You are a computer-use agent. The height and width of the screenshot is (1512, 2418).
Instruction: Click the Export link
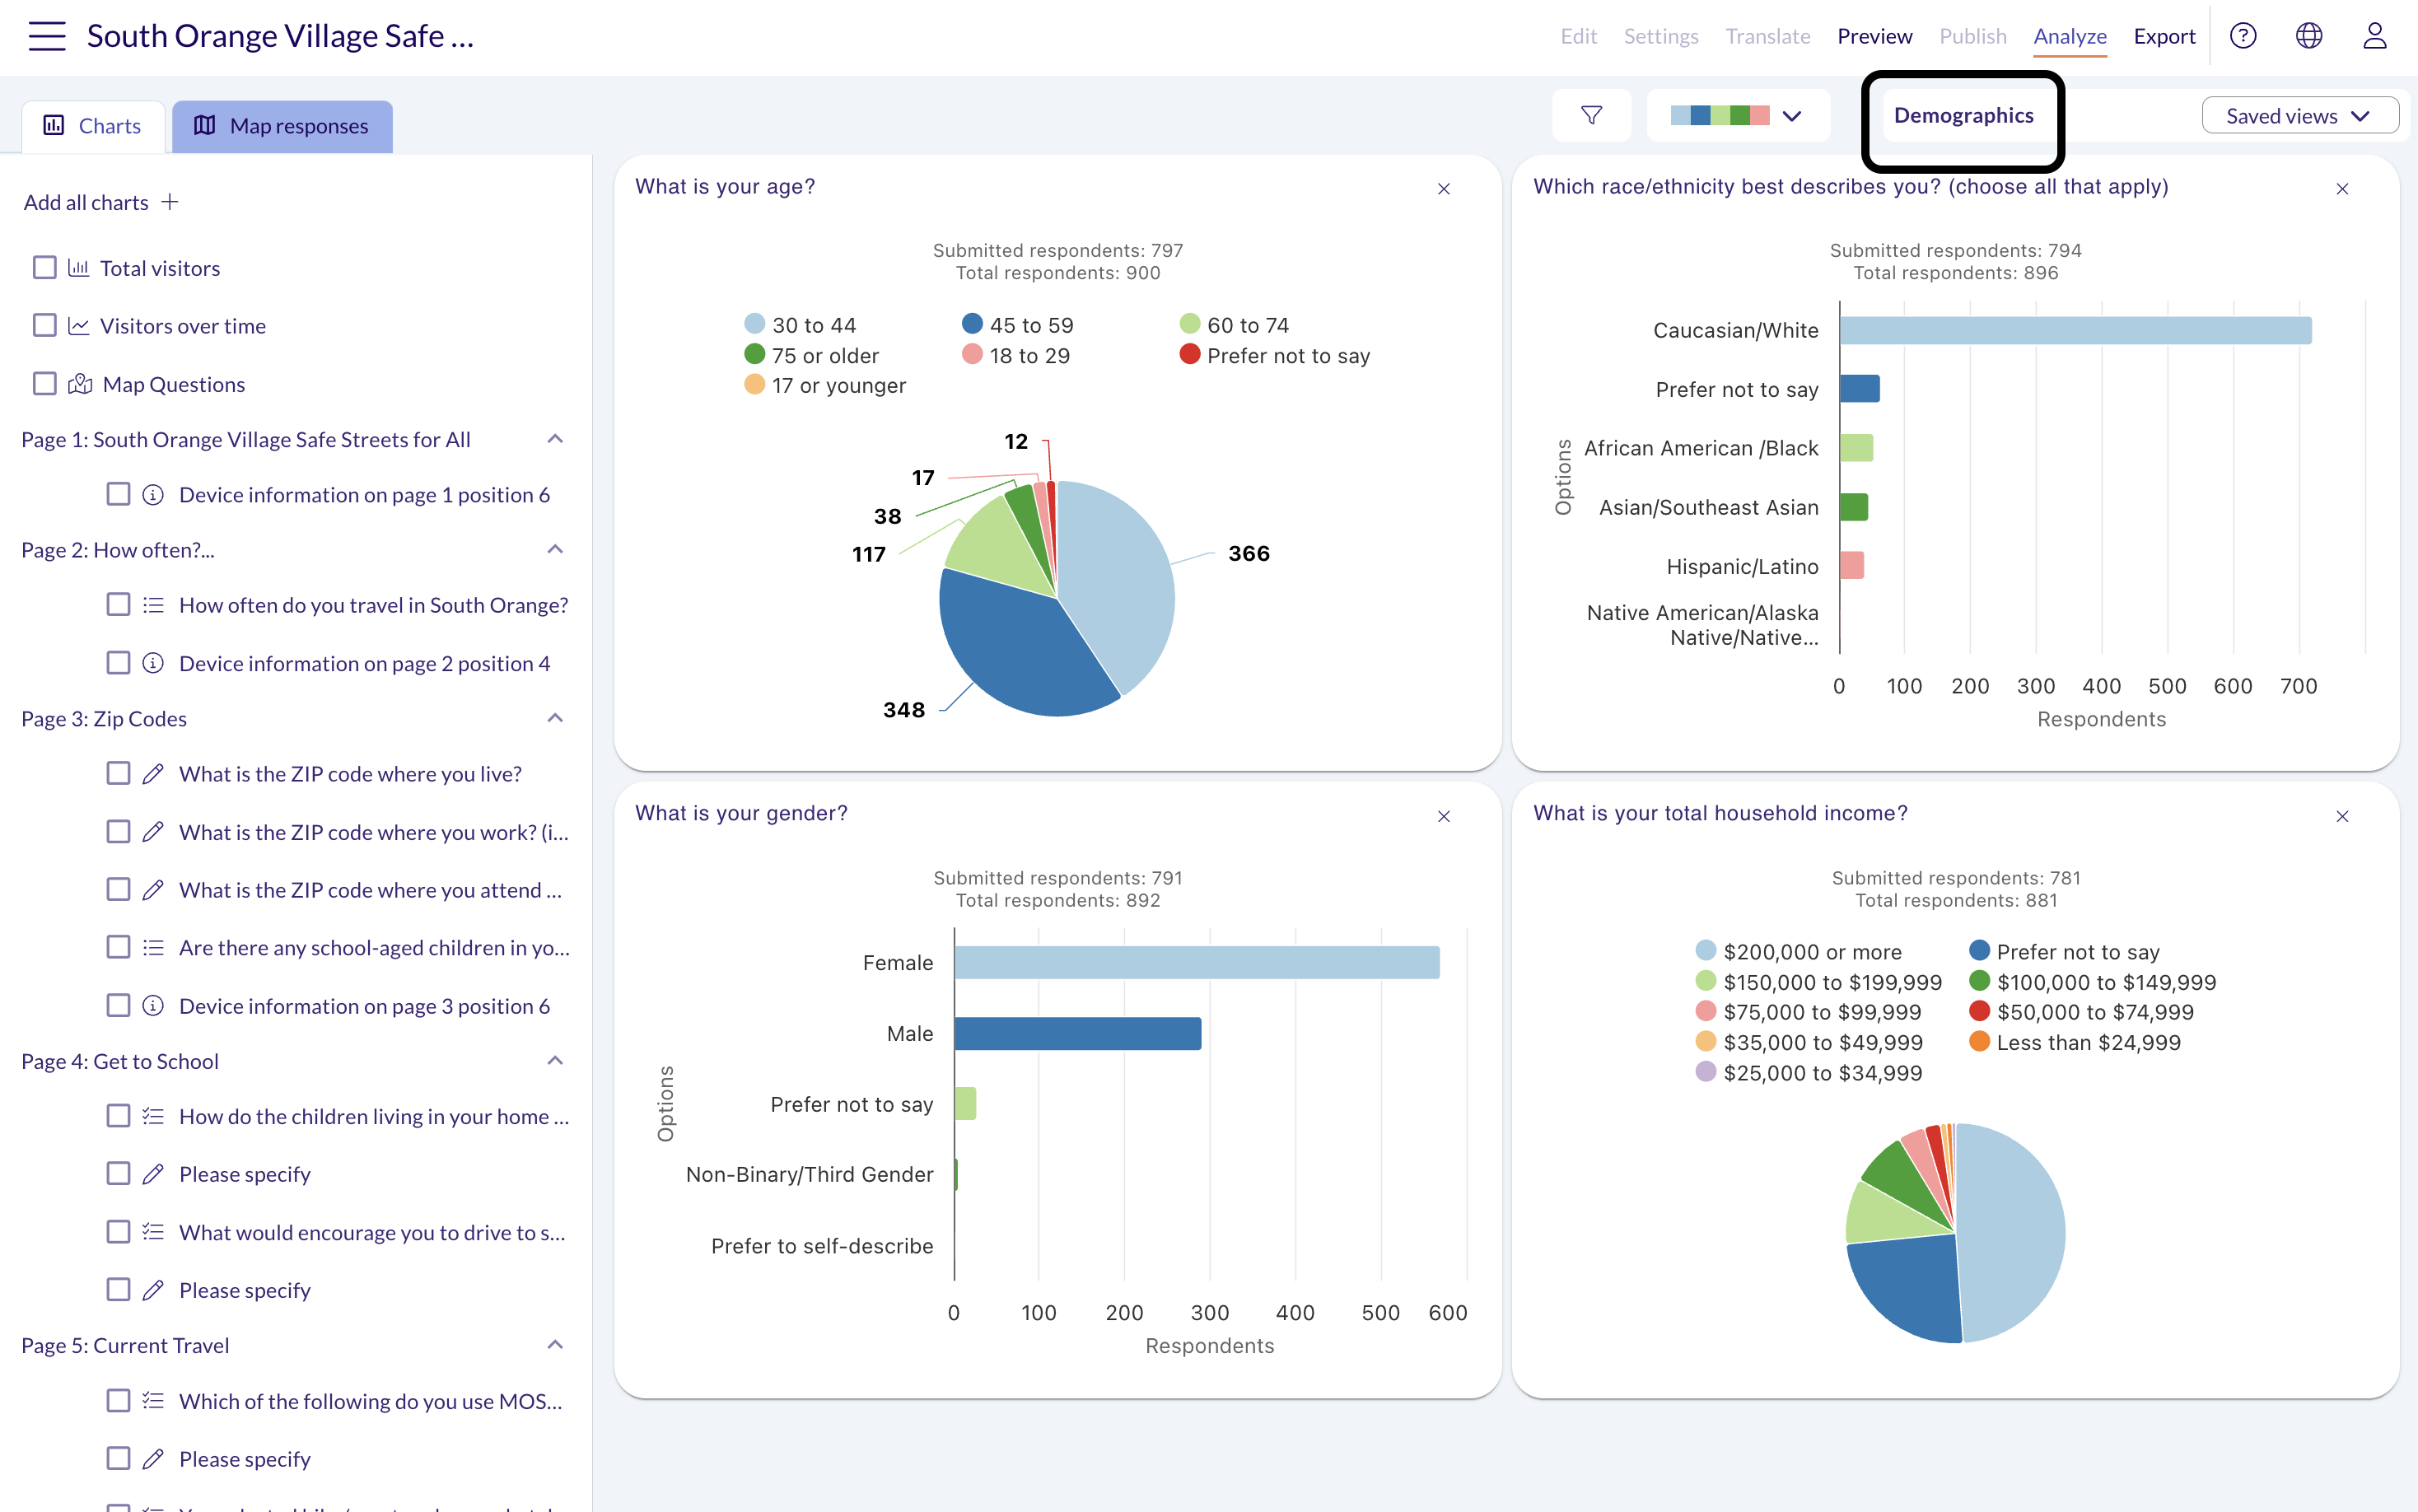pyautogui.click(x=2164, y=36)
